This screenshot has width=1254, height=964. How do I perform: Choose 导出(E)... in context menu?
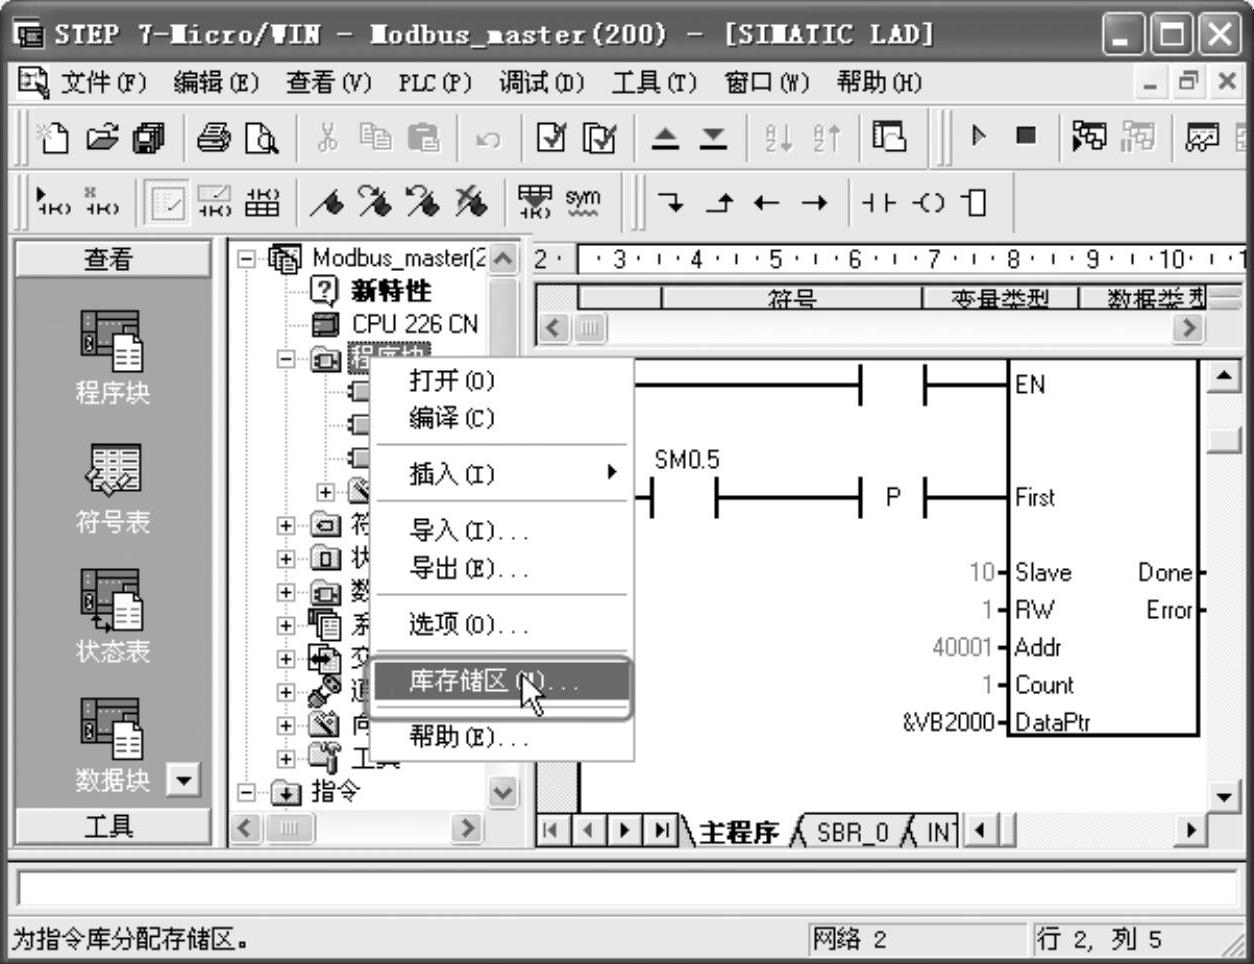pyautogui.click(x=502, y=569)
